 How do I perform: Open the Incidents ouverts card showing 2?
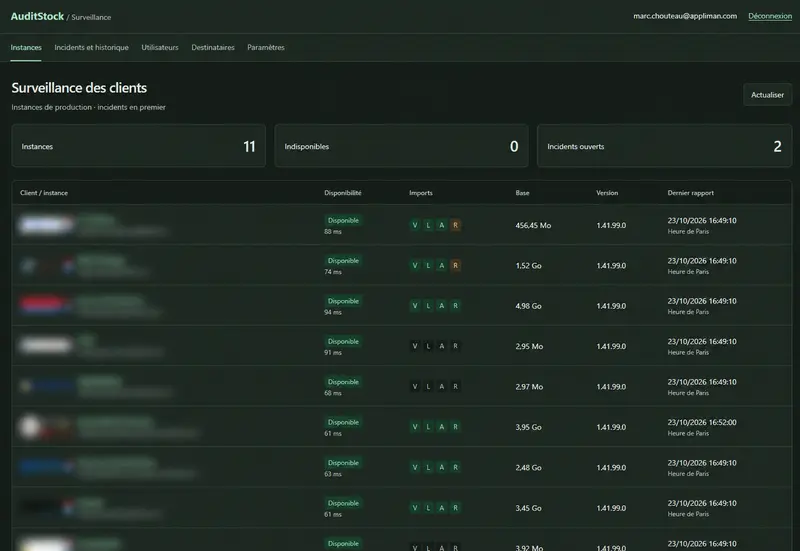664,146
